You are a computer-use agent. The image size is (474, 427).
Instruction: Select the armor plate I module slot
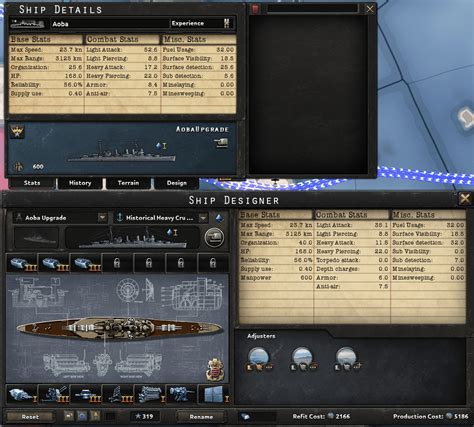tap(214, 394)
